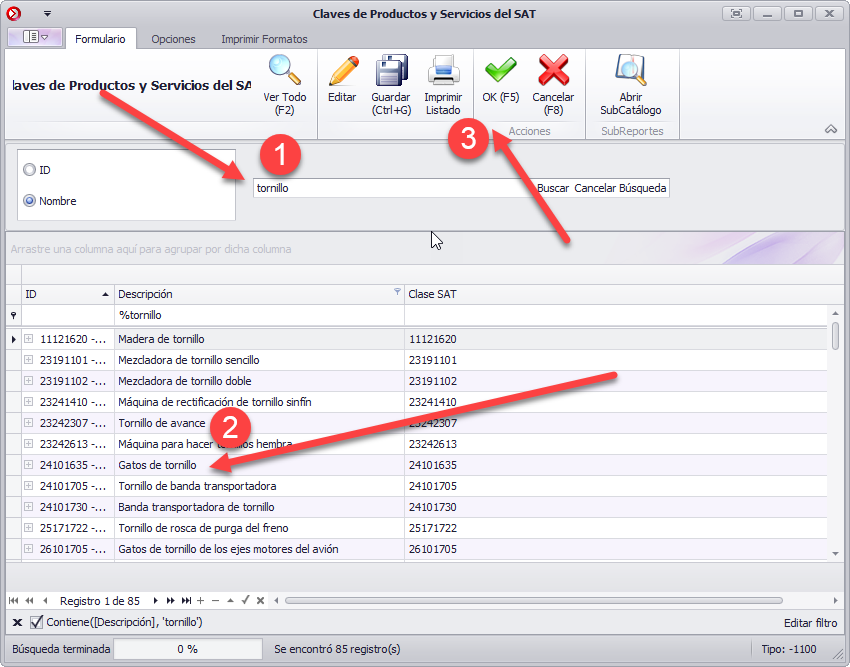Click the application logo in title bar
This screenshot has height=667, width=850.
tap(14, 14)
